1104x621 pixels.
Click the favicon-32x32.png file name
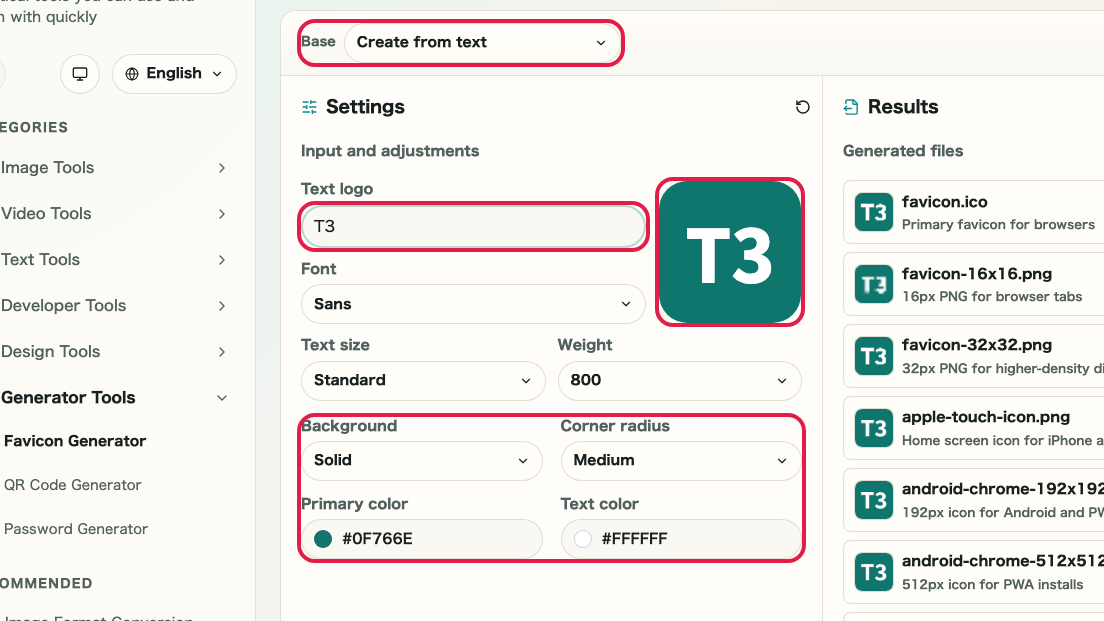point(977,346)
